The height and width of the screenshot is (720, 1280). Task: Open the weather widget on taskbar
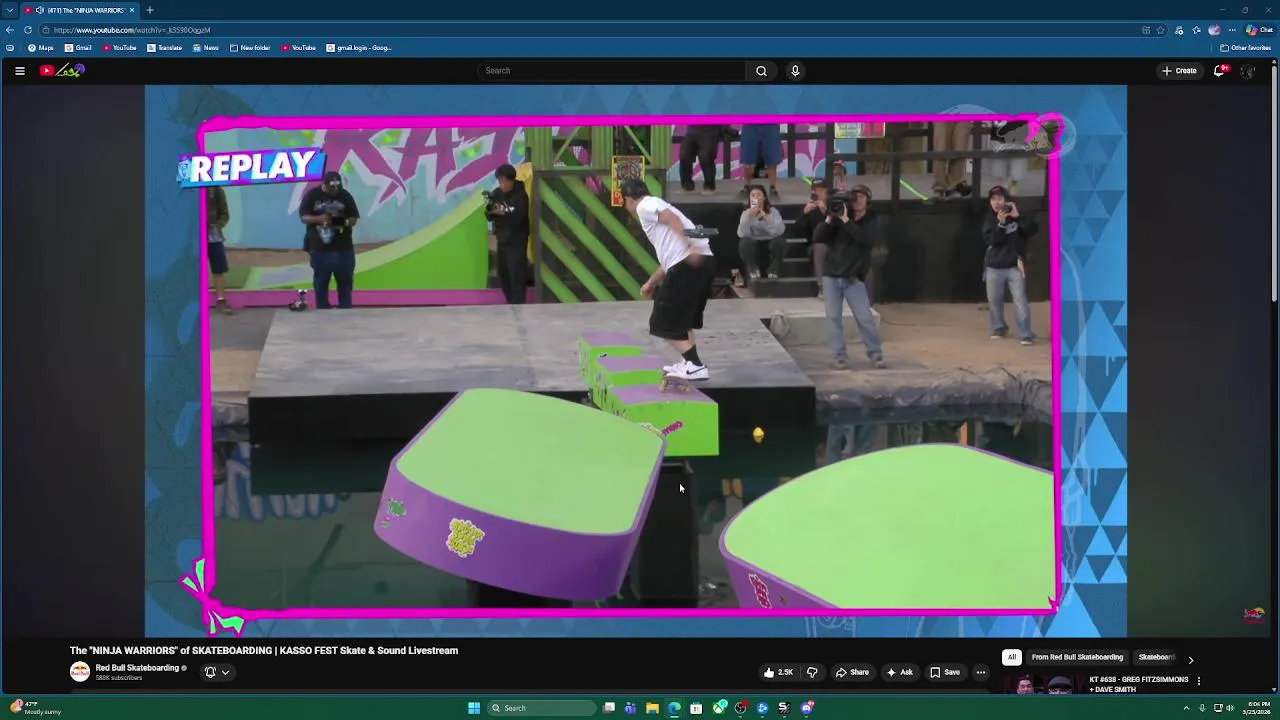point(36,708)
